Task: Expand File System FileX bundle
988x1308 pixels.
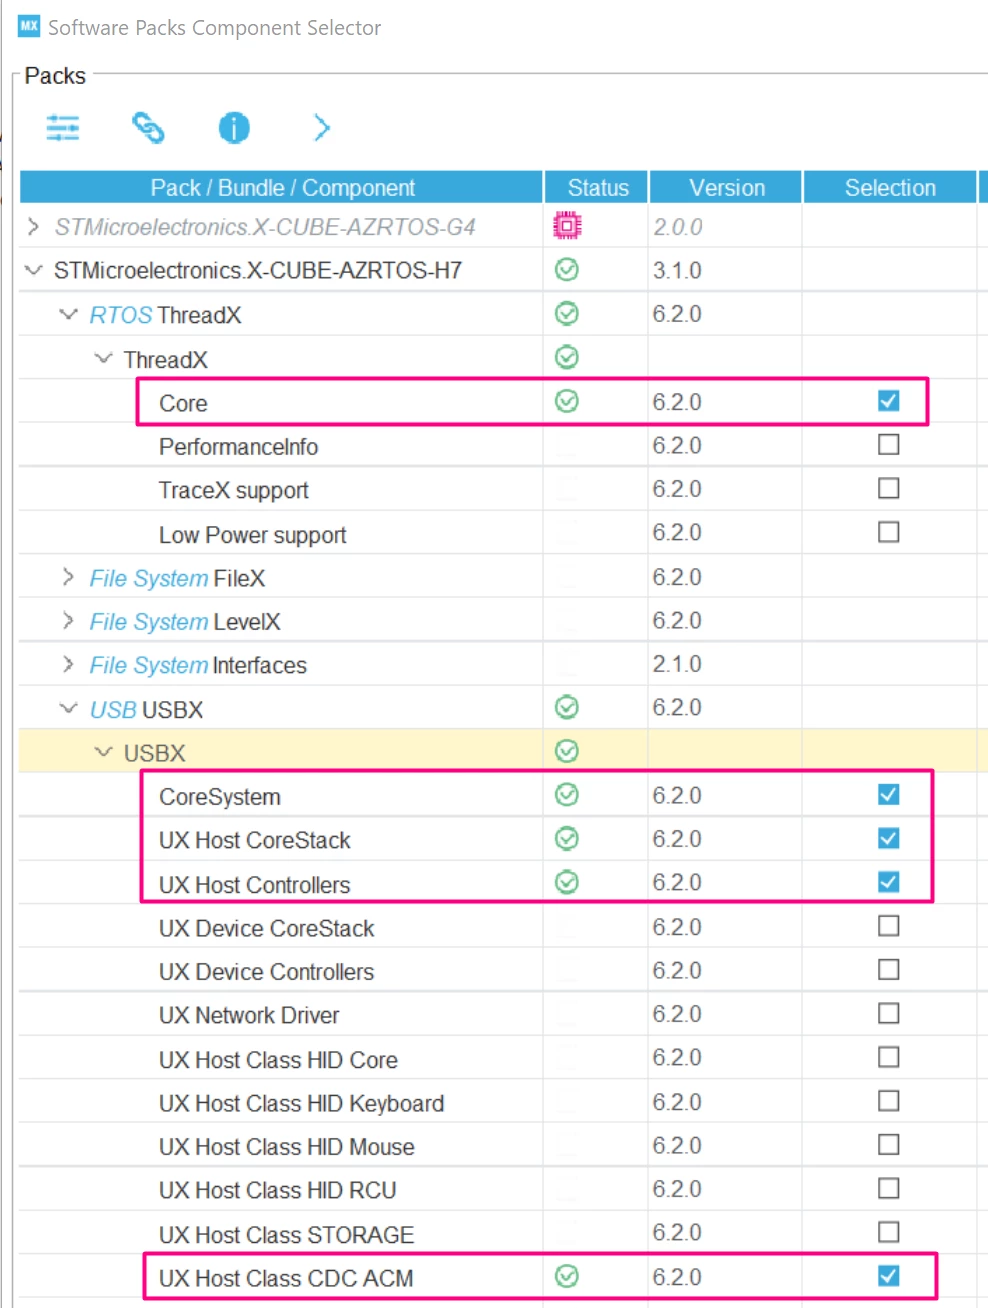Action: [x=68, y=577]
